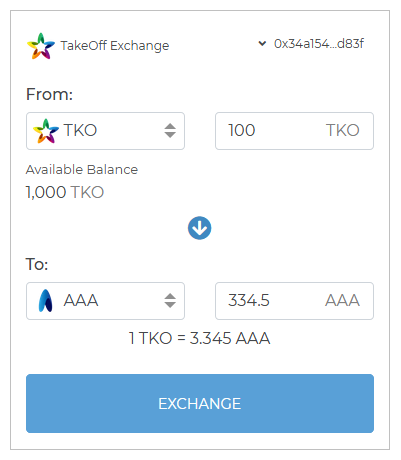Click the 1,000 TKO available balance
Image resolution: width=401 pixels, height=460 pixels.
[x=65, y=192]
